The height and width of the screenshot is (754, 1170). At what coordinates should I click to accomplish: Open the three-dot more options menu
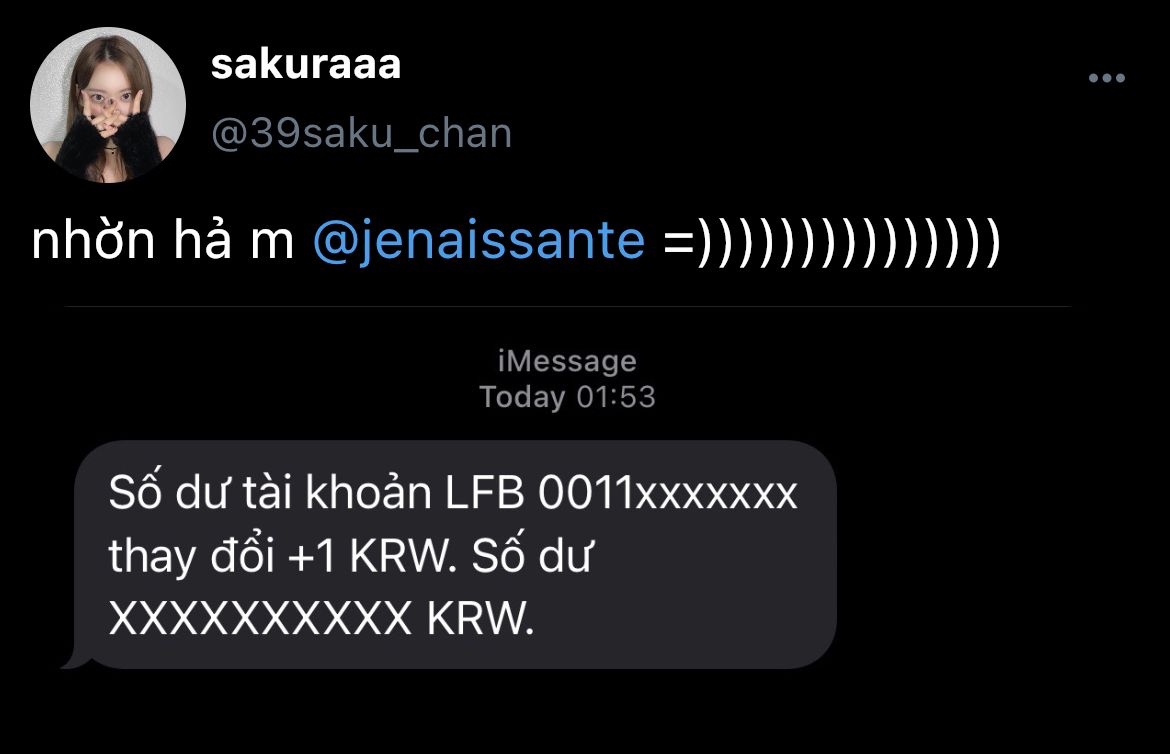(x=1106, y=78)
